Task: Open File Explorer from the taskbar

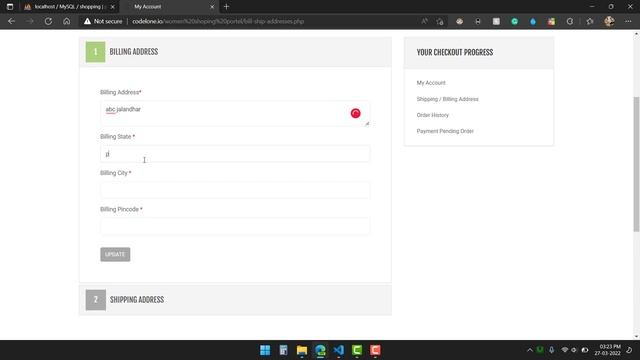Action: (x=302, y=350)
